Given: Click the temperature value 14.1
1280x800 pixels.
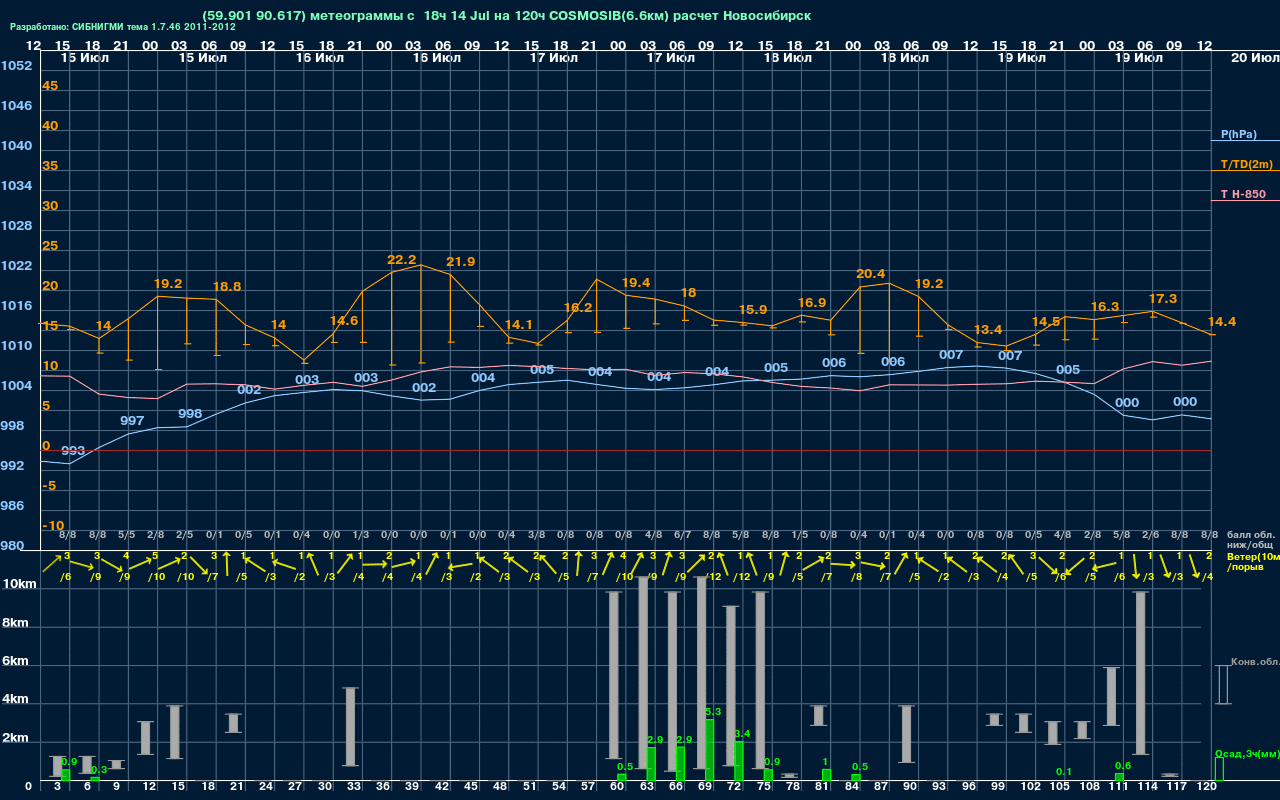Looking at the screenshot, I should coord(519,325).
